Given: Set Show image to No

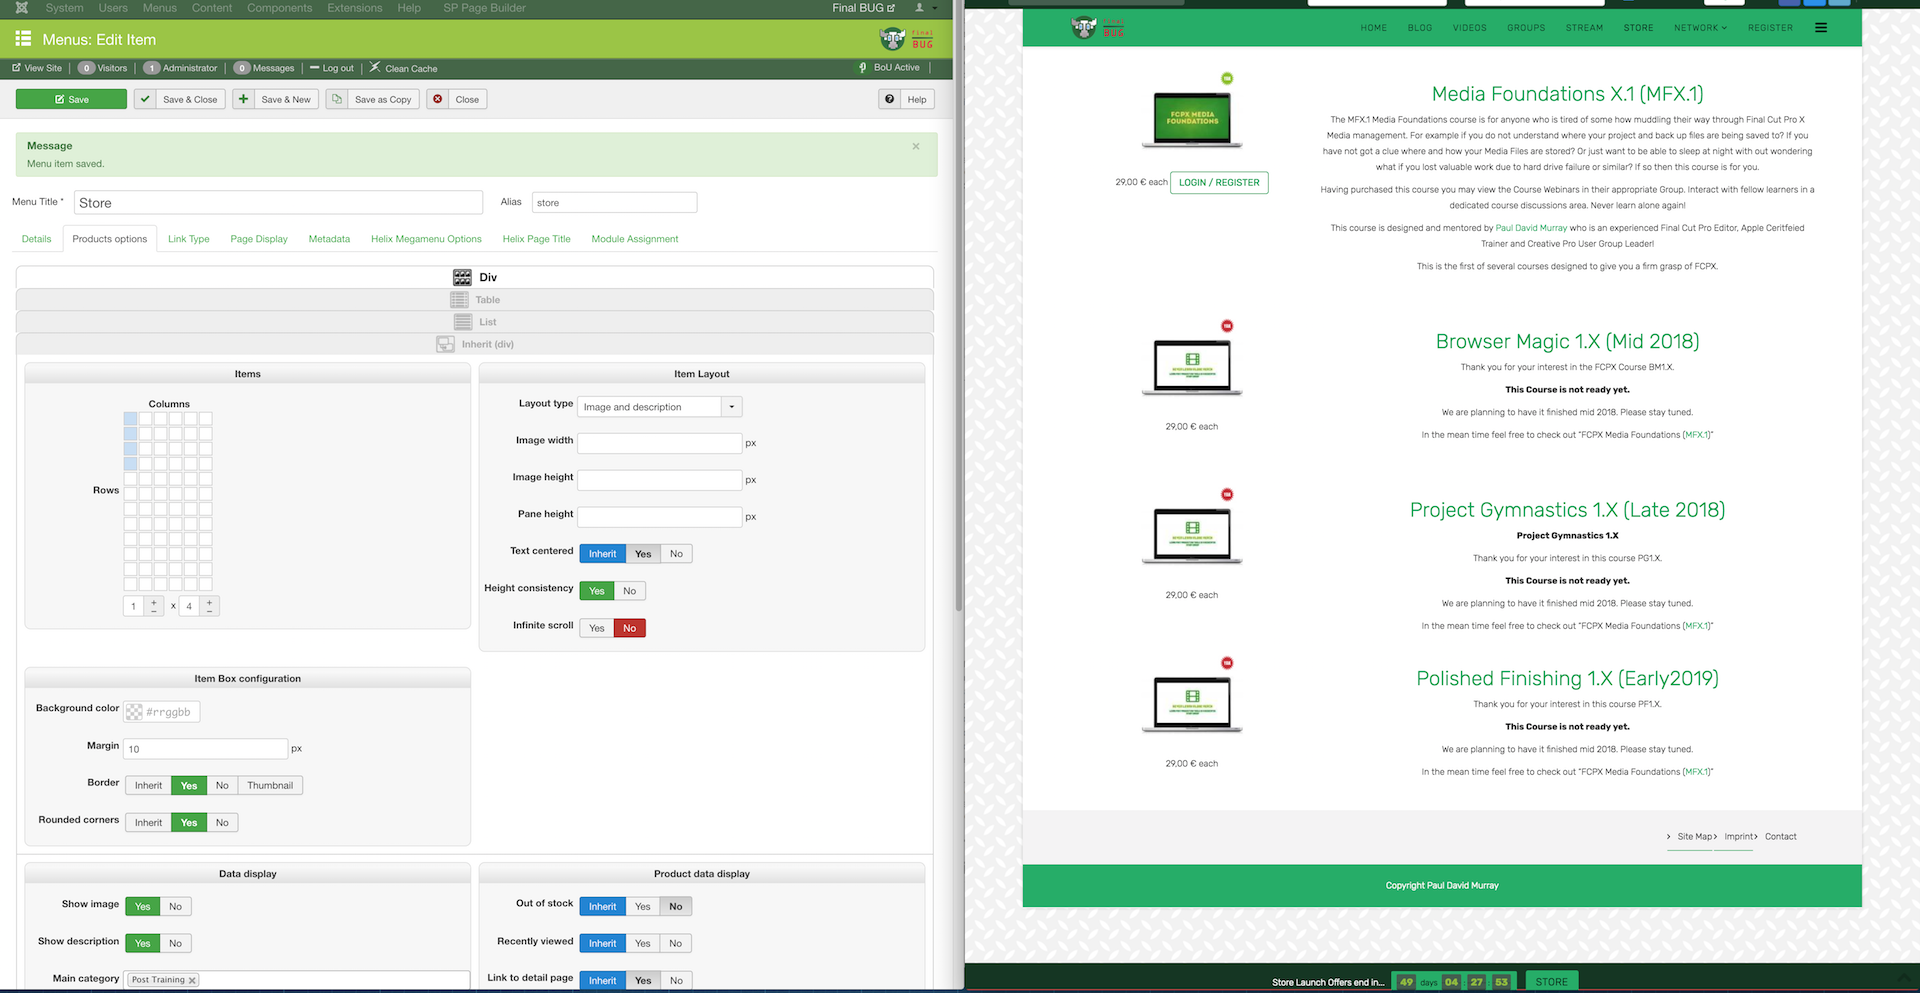Looking at the screenshot, I should [x=175, y=906].
